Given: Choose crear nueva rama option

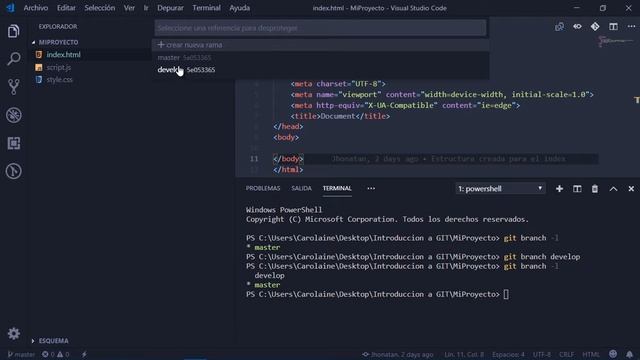Looking at the screenshot, I should click(320, 45).
